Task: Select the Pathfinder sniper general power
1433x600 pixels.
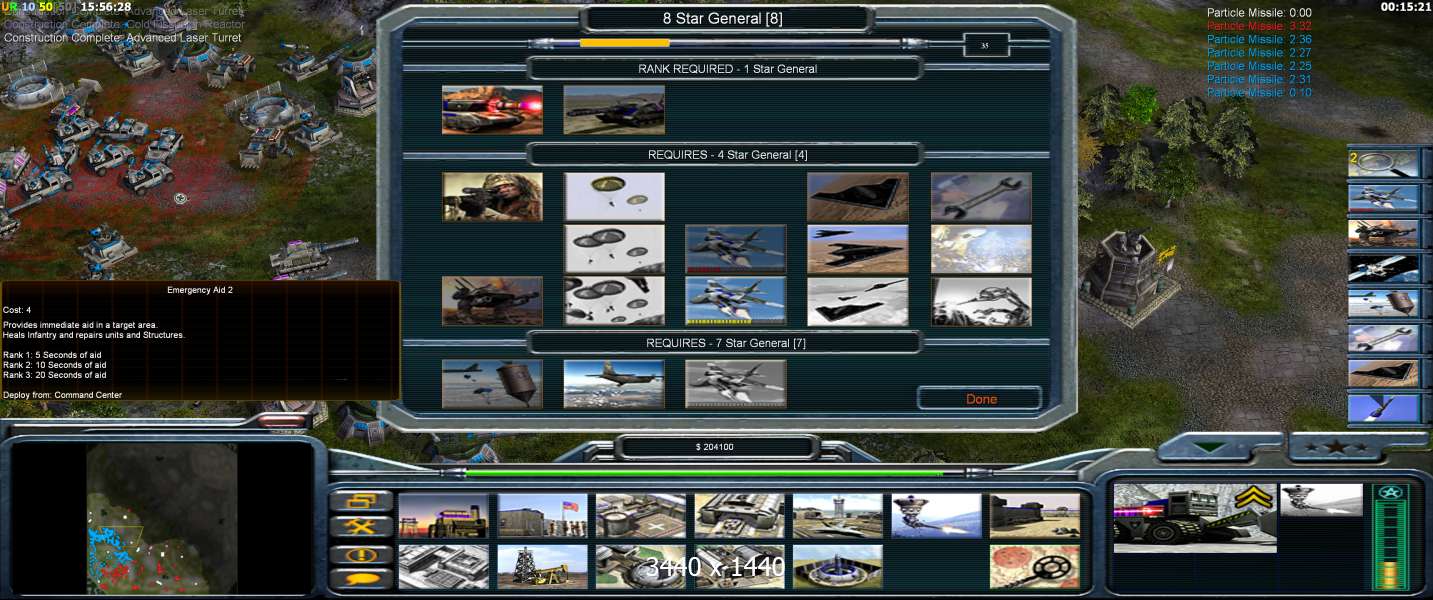Action: tap(492, 197)
